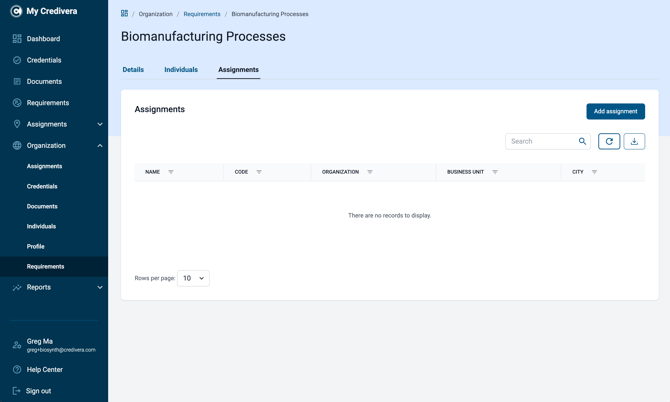The image size is (670, 402).
Task: Open the CITY column filter
Action: pyautogui.click(x=594, y=172)
